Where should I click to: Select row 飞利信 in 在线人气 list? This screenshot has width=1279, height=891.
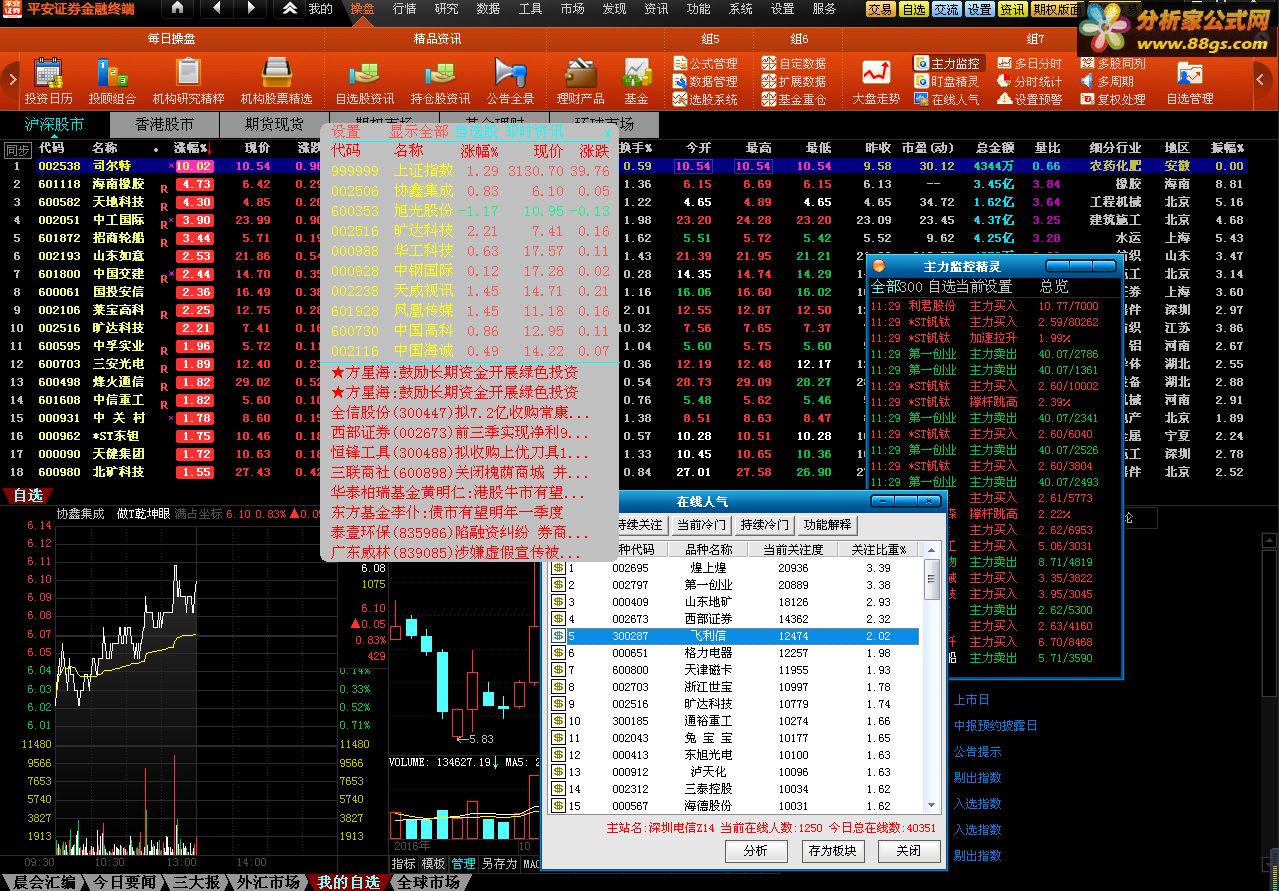(x=734, y=636)
